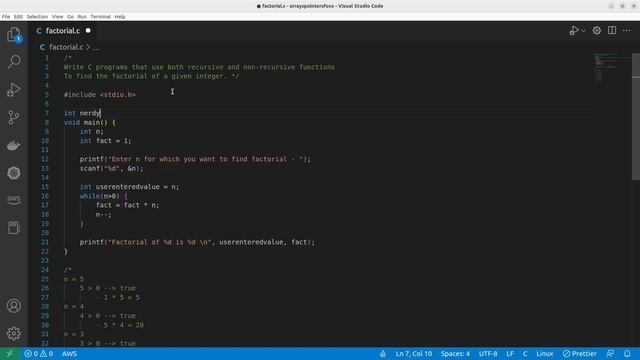640x360 pixels.
Task: Expand run button dropdown arrow
Action: pos(584,31)
